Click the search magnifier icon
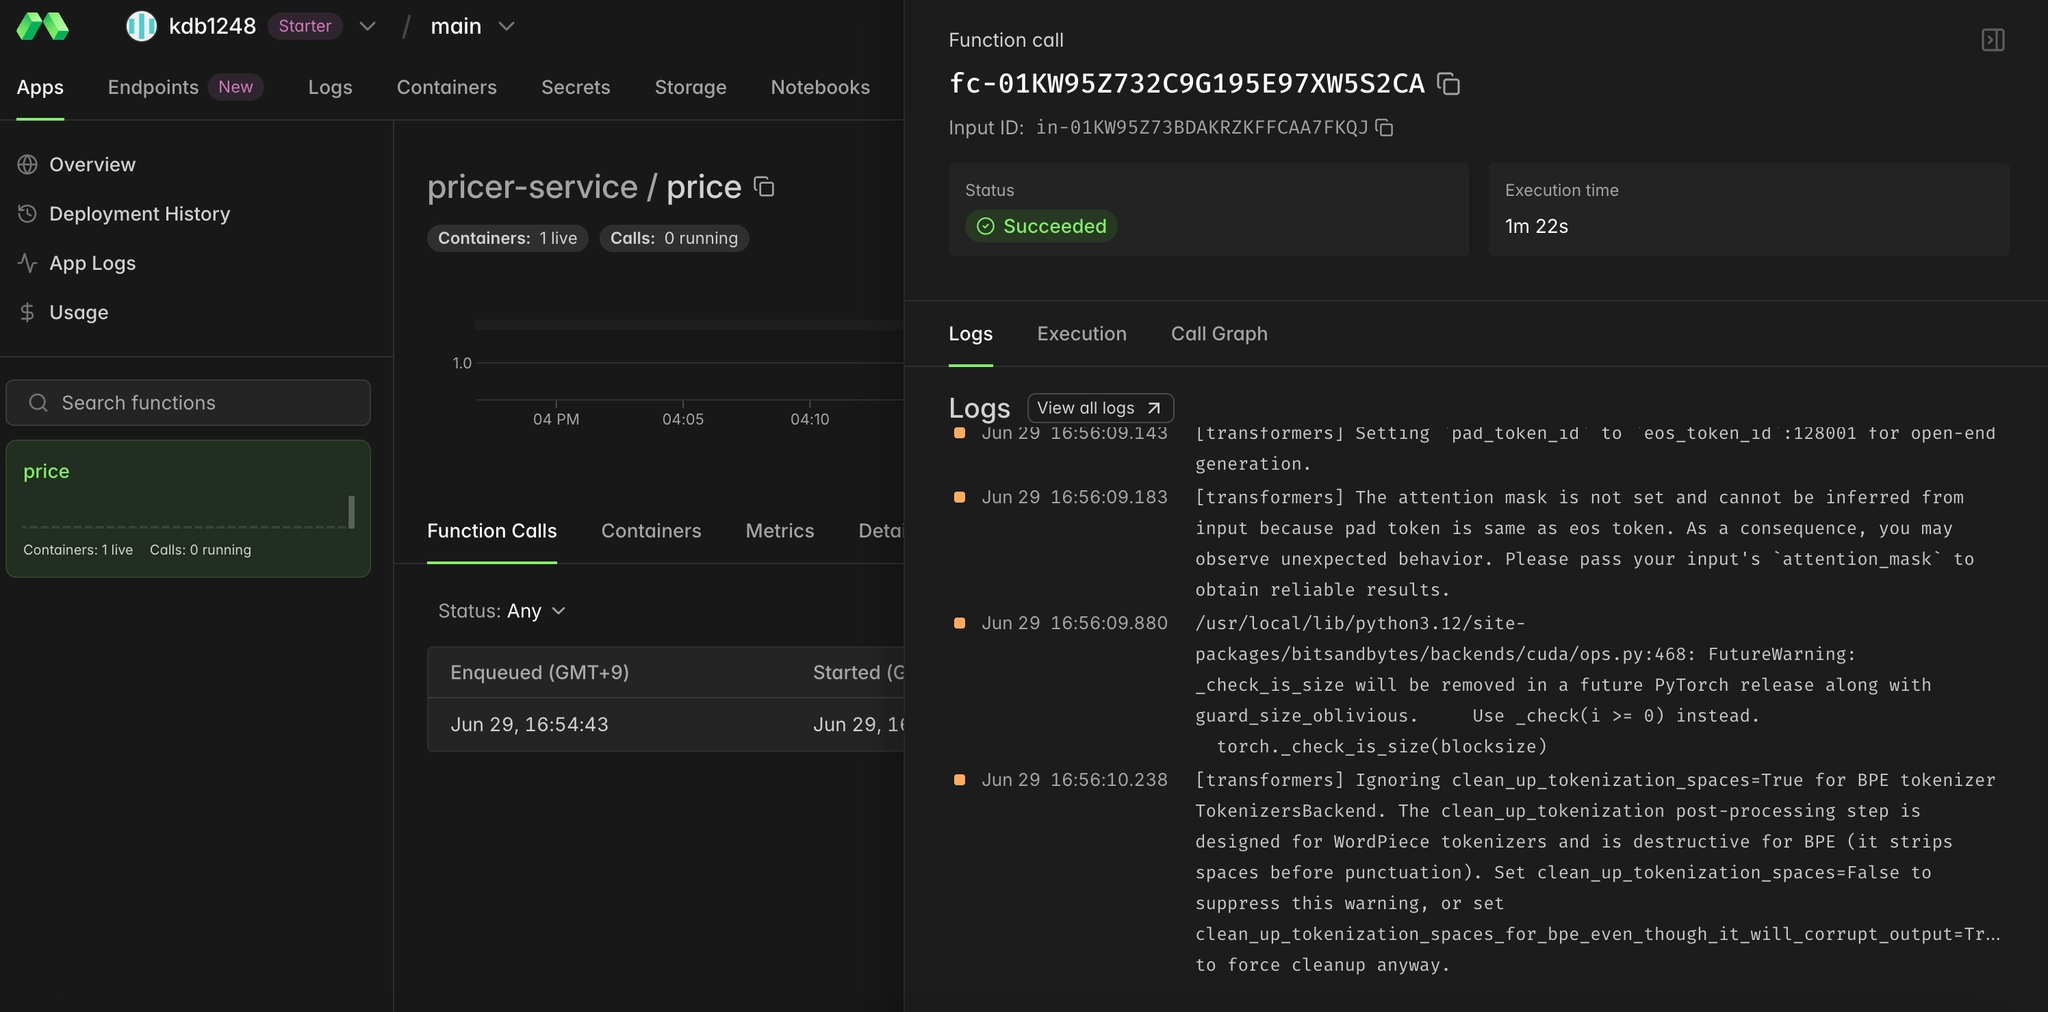2048x1012 pixels. point(38,402)
